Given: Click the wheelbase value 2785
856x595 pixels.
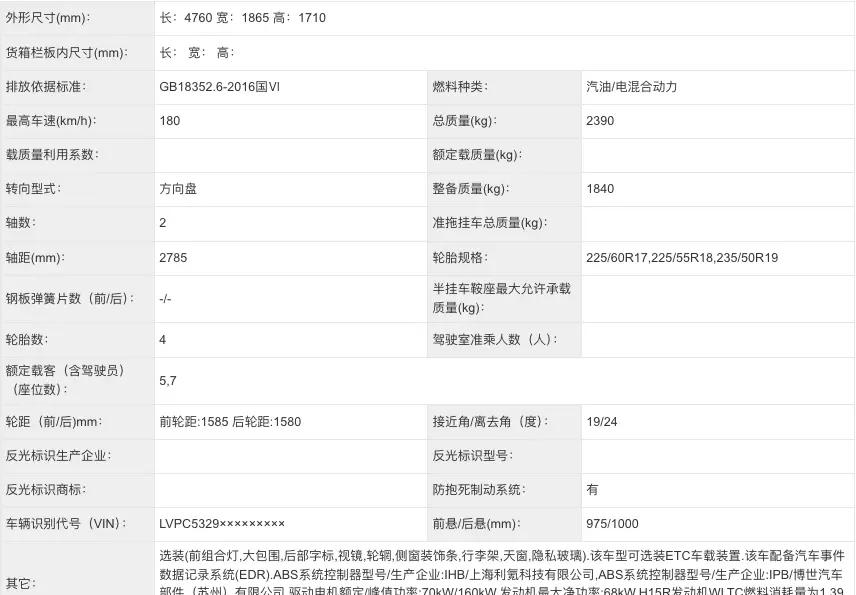Looking at the screenshot, I should (173, 258).
